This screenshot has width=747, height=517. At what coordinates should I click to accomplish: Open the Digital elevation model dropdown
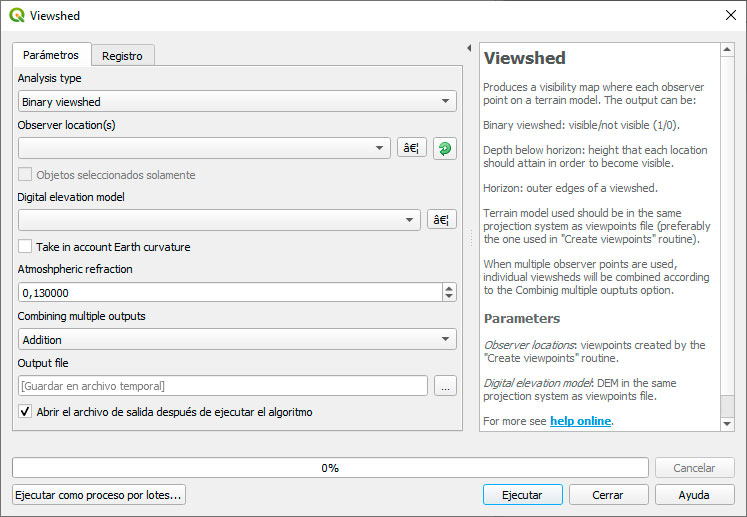219,220
